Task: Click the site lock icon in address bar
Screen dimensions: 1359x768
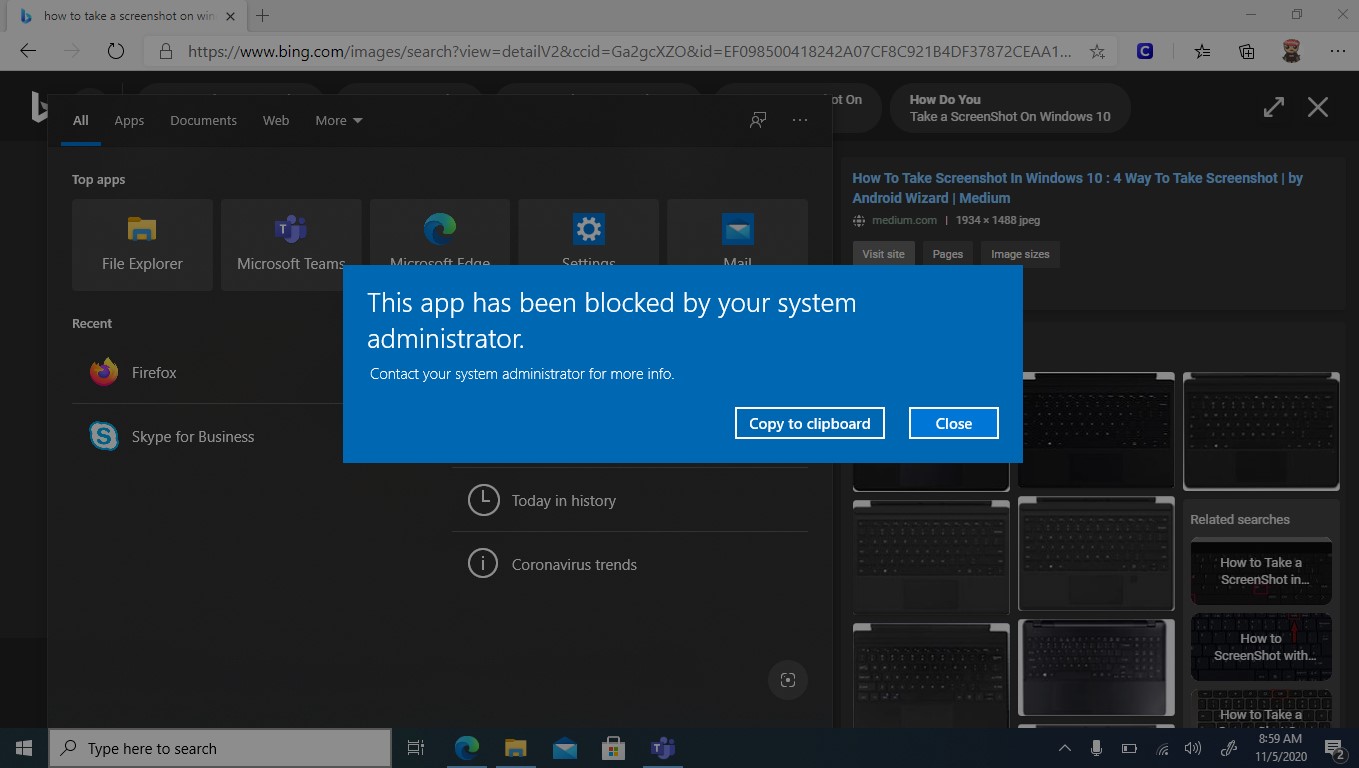Action: tap(166, 51)
